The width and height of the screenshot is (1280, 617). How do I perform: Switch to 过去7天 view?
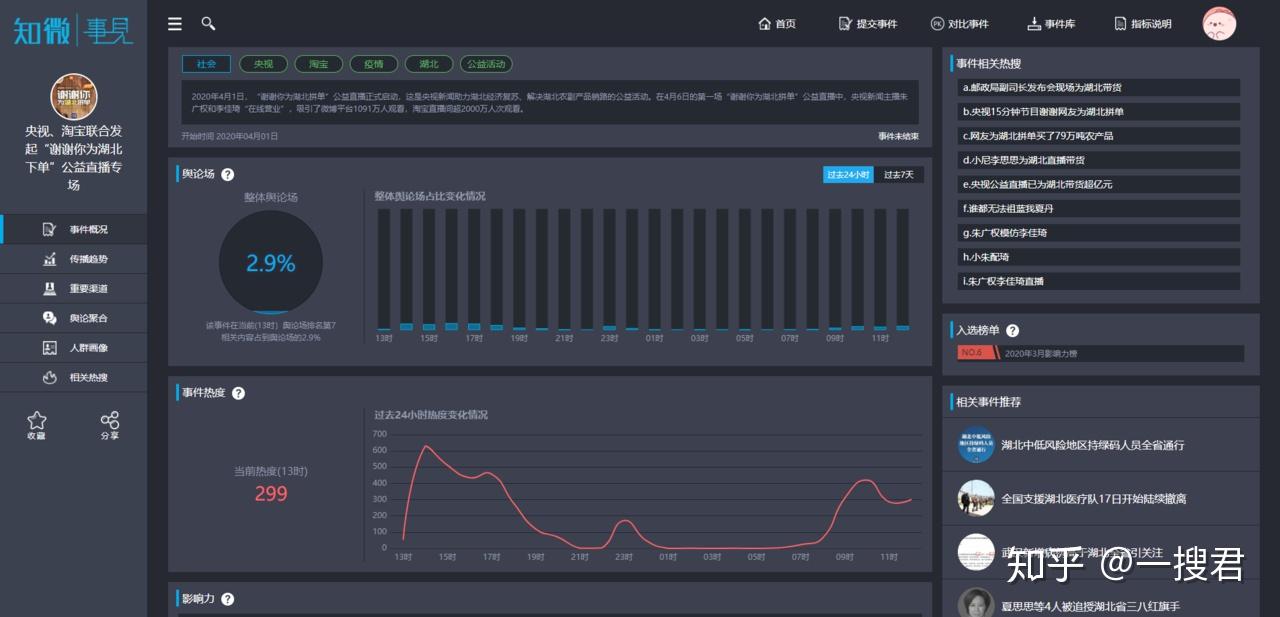pyautogui.click(x=899, y=174)
